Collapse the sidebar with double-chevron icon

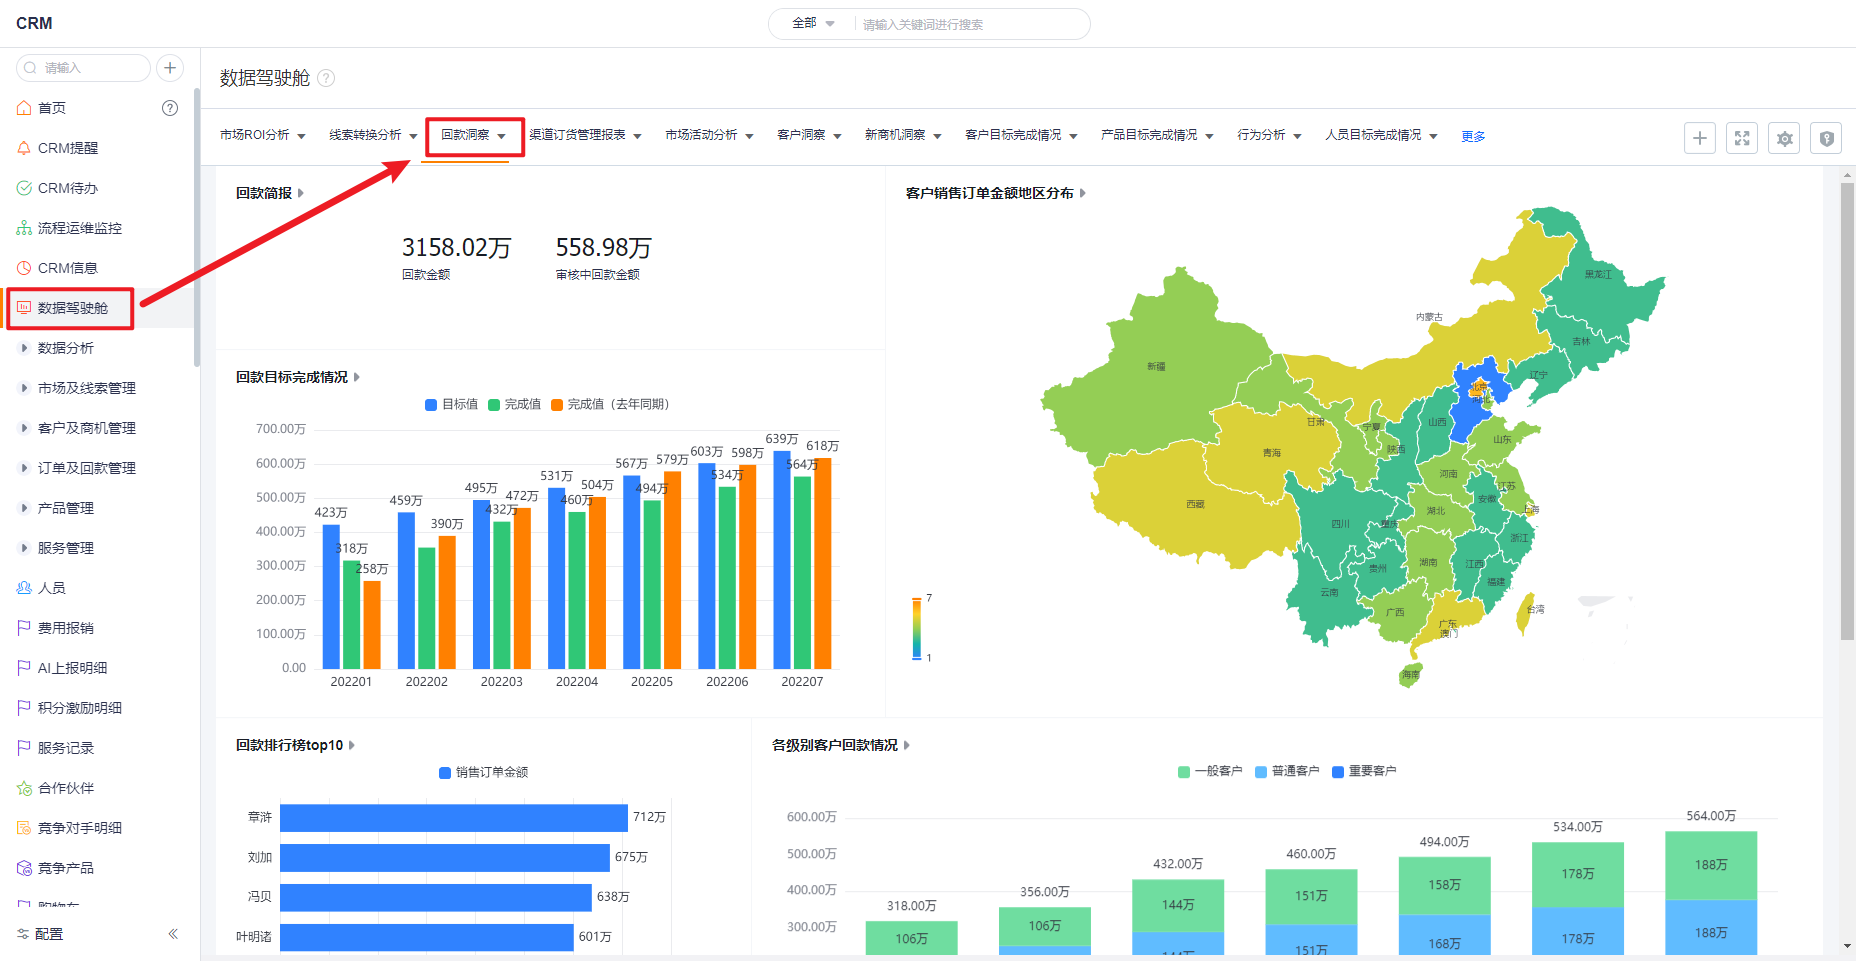(173, 934)
